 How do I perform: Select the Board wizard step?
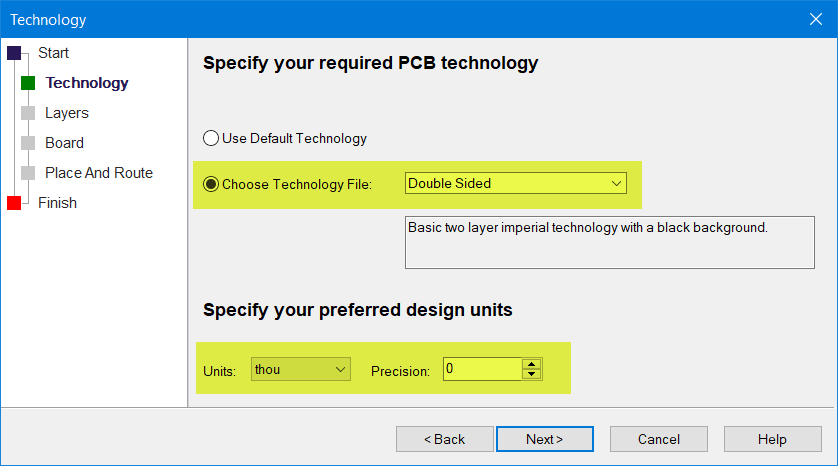pos(65,143)
